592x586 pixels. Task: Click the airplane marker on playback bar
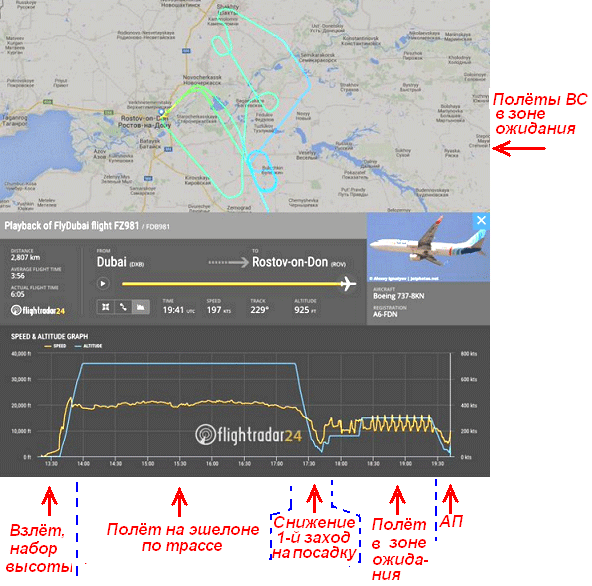coord(347,284)
